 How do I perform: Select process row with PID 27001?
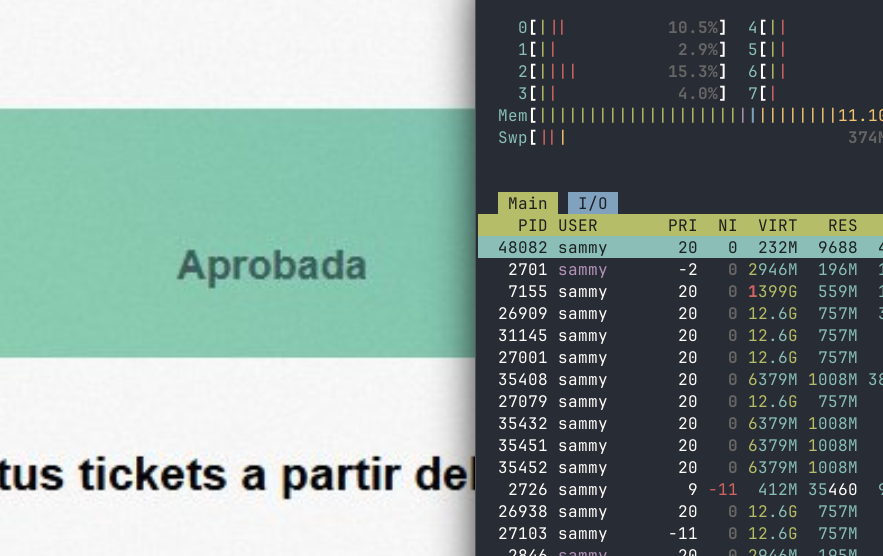tap(680, 357)
